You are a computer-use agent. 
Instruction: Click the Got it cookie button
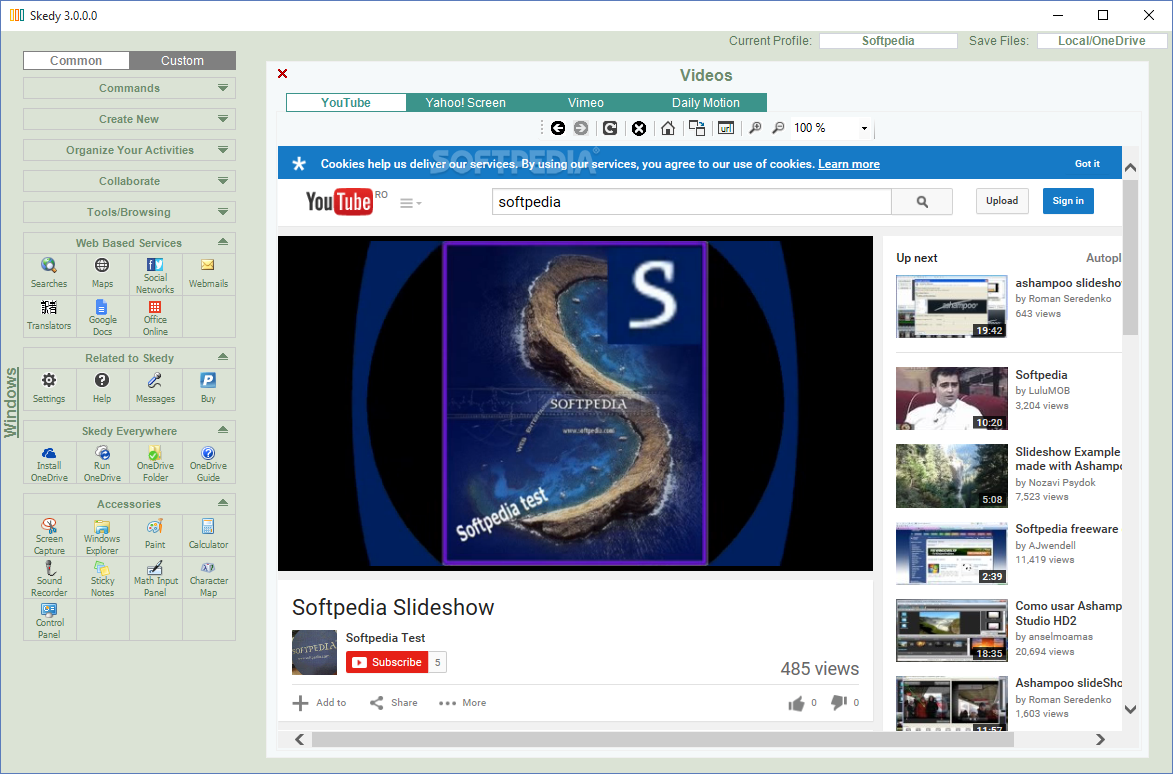pos(1088,164)
